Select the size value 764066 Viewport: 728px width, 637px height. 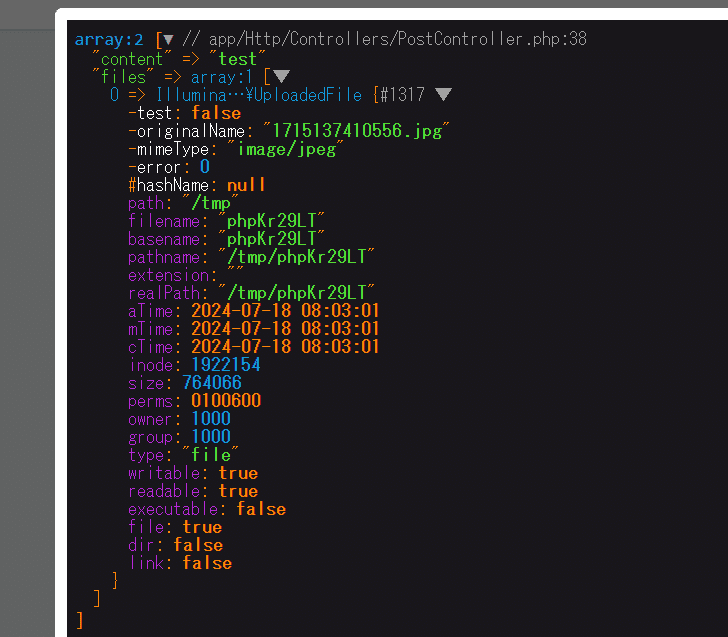[x=212, y=383]
